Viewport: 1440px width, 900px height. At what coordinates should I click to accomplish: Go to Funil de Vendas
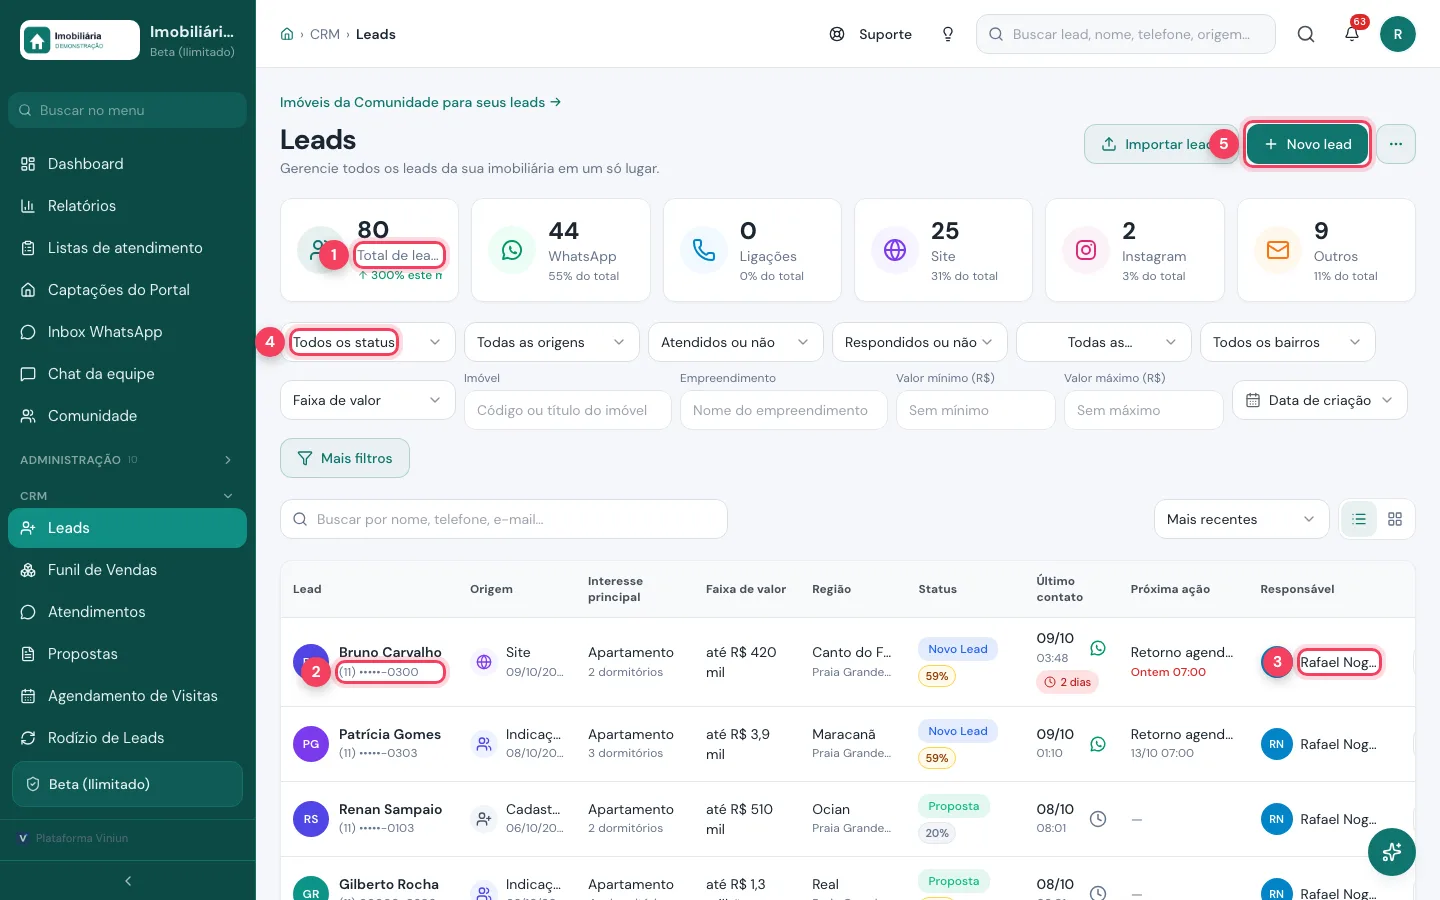pyautogui.click(x=128, y=570)
